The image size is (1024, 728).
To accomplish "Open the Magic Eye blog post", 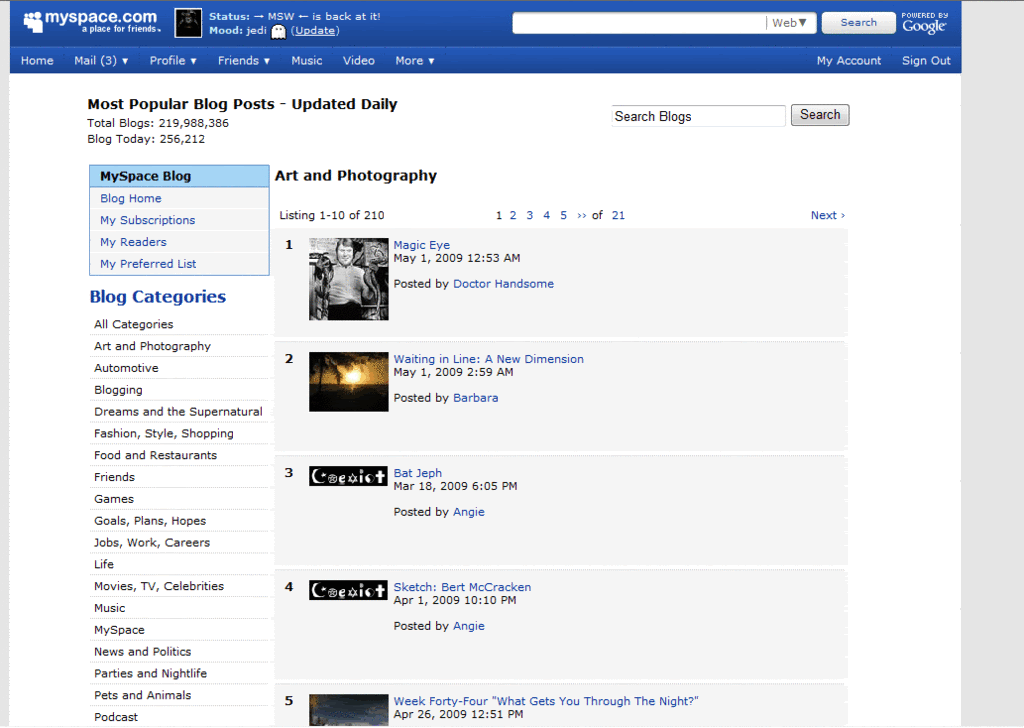I will click(421, 245).
